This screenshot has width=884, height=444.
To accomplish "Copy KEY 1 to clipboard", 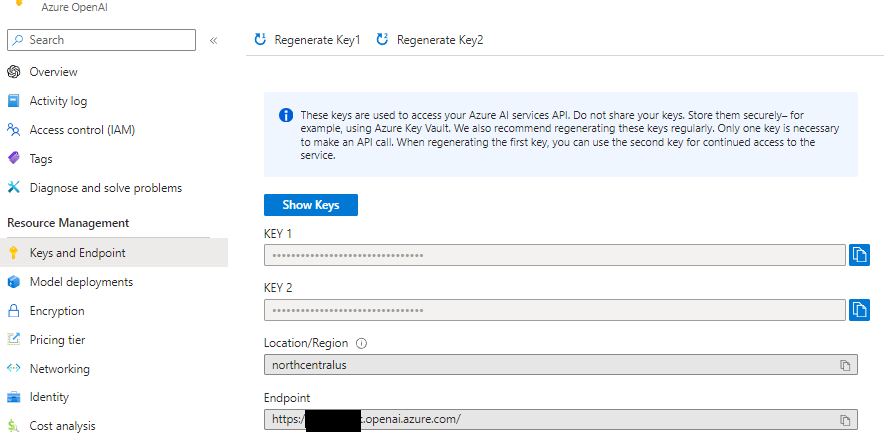I will 859,255.
